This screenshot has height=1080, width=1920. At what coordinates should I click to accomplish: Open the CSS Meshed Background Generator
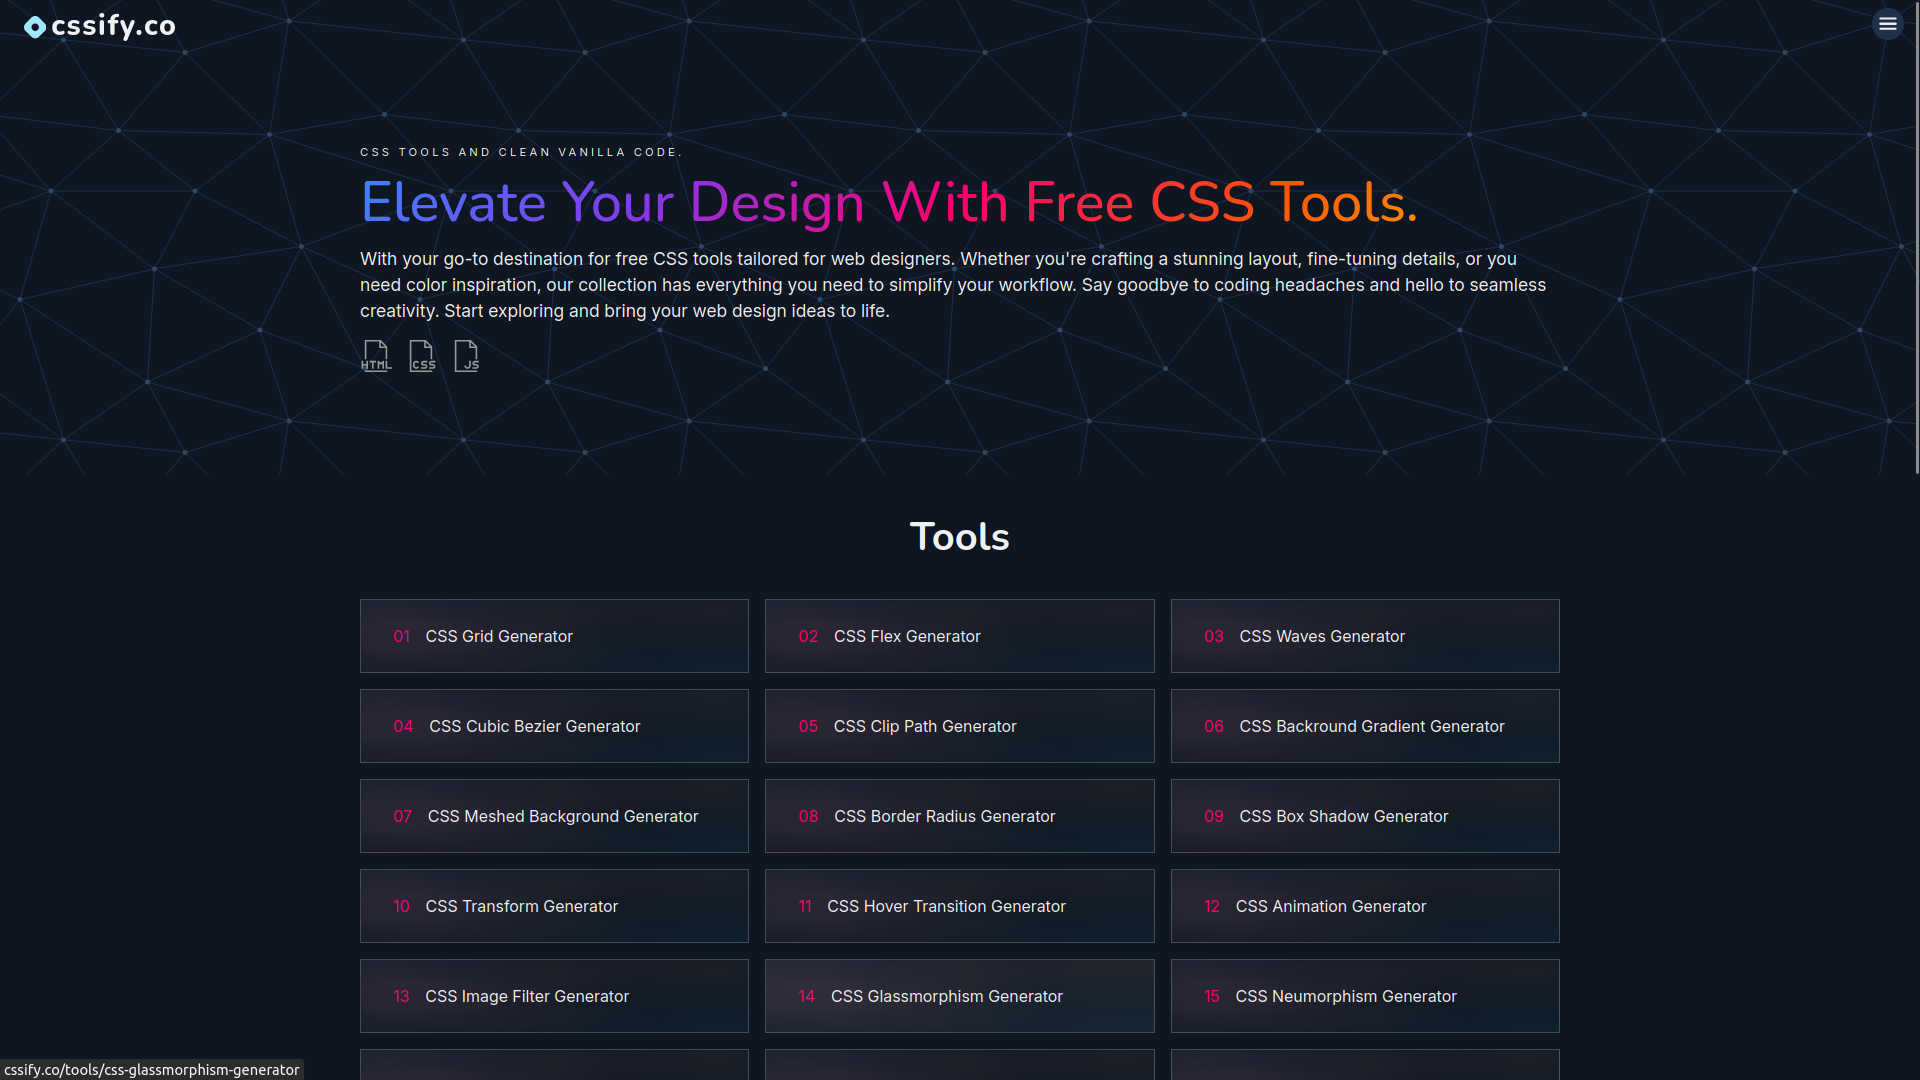pos(554,816)
